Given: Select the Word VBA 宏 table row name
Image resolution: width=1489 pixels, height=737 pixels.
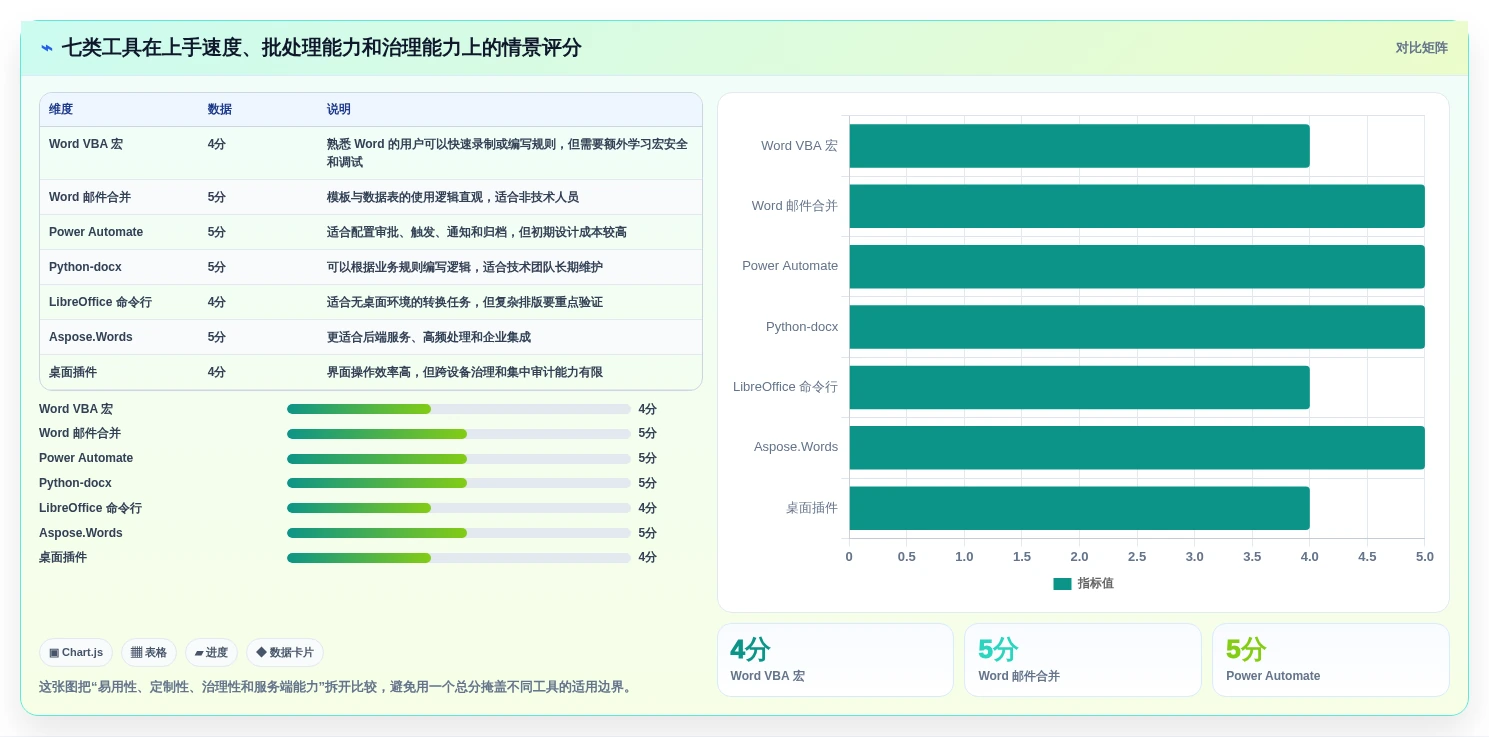Looking at the screenshot, I should point(86,144).
